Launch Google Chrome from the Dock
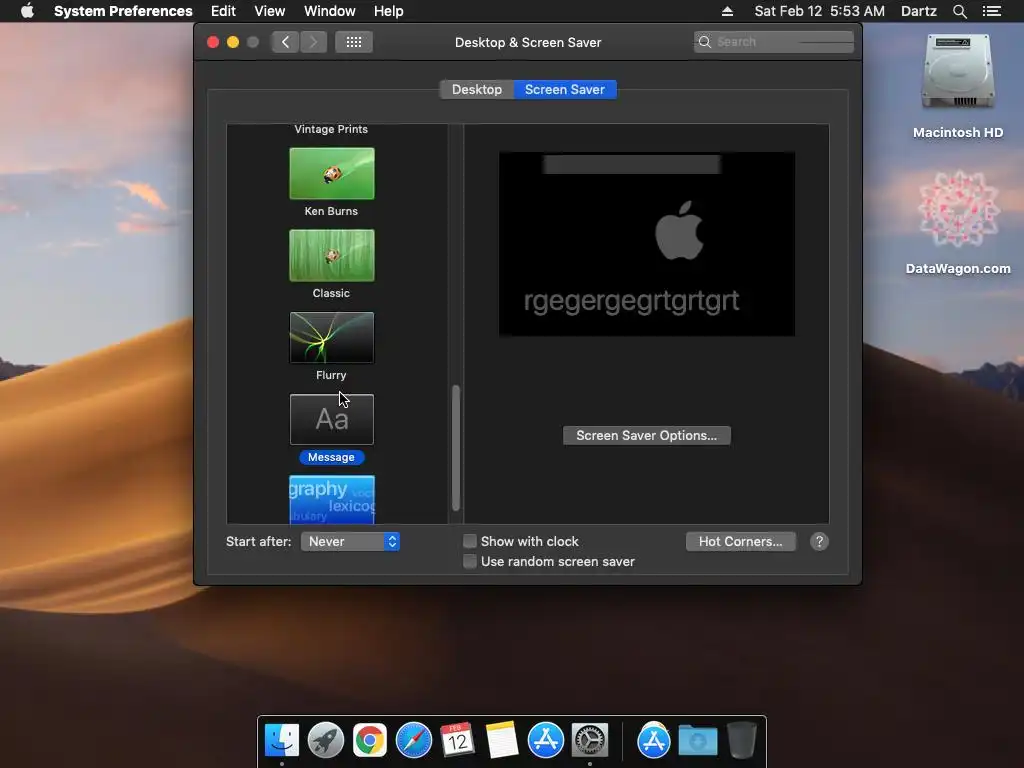This screenshot has height=768, width=1024. pyautogui.click(x=370, y=740)
